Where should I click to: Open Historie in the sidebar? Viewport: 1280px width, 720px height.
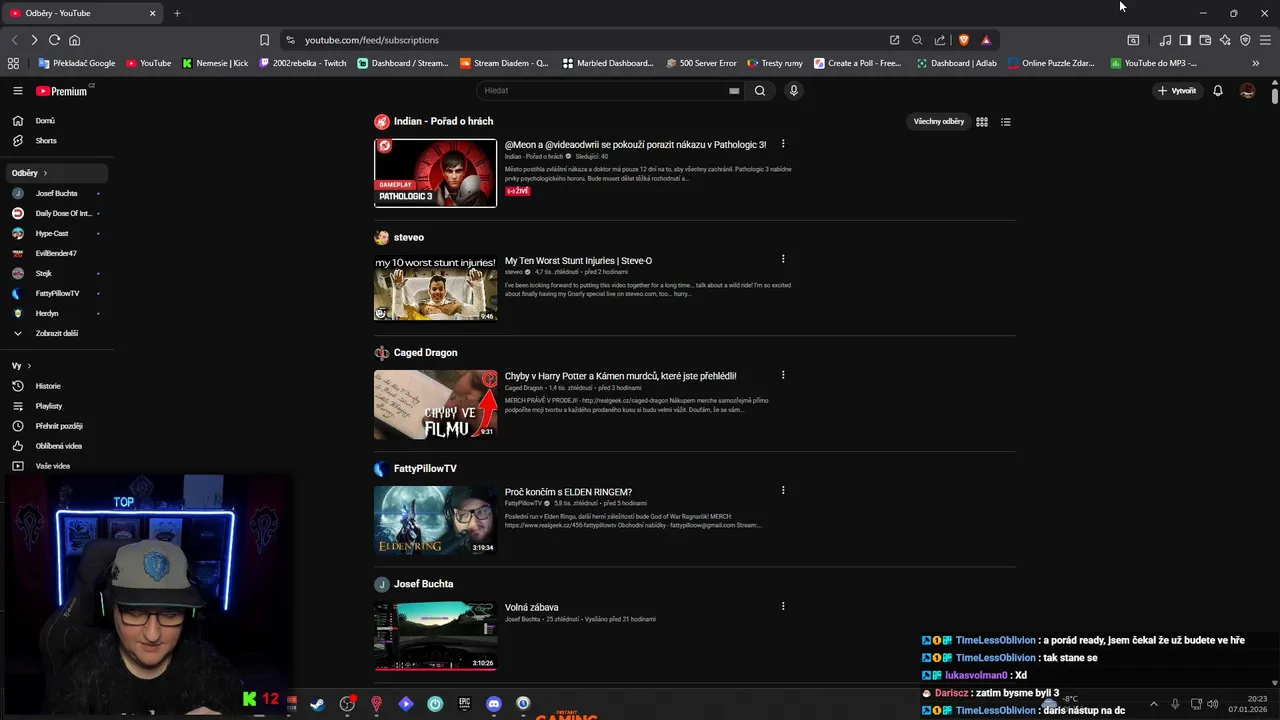[x=48, y=386]
